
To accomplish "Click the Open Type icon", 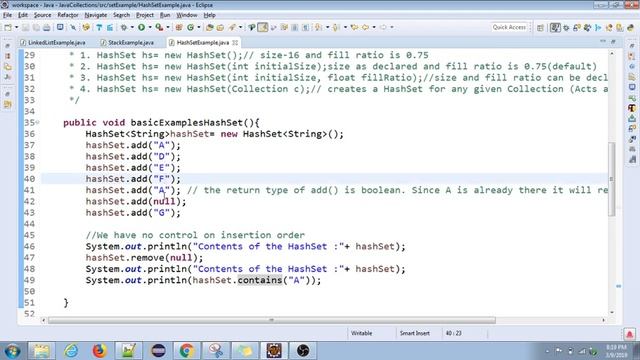I will (x=209, y=27).
